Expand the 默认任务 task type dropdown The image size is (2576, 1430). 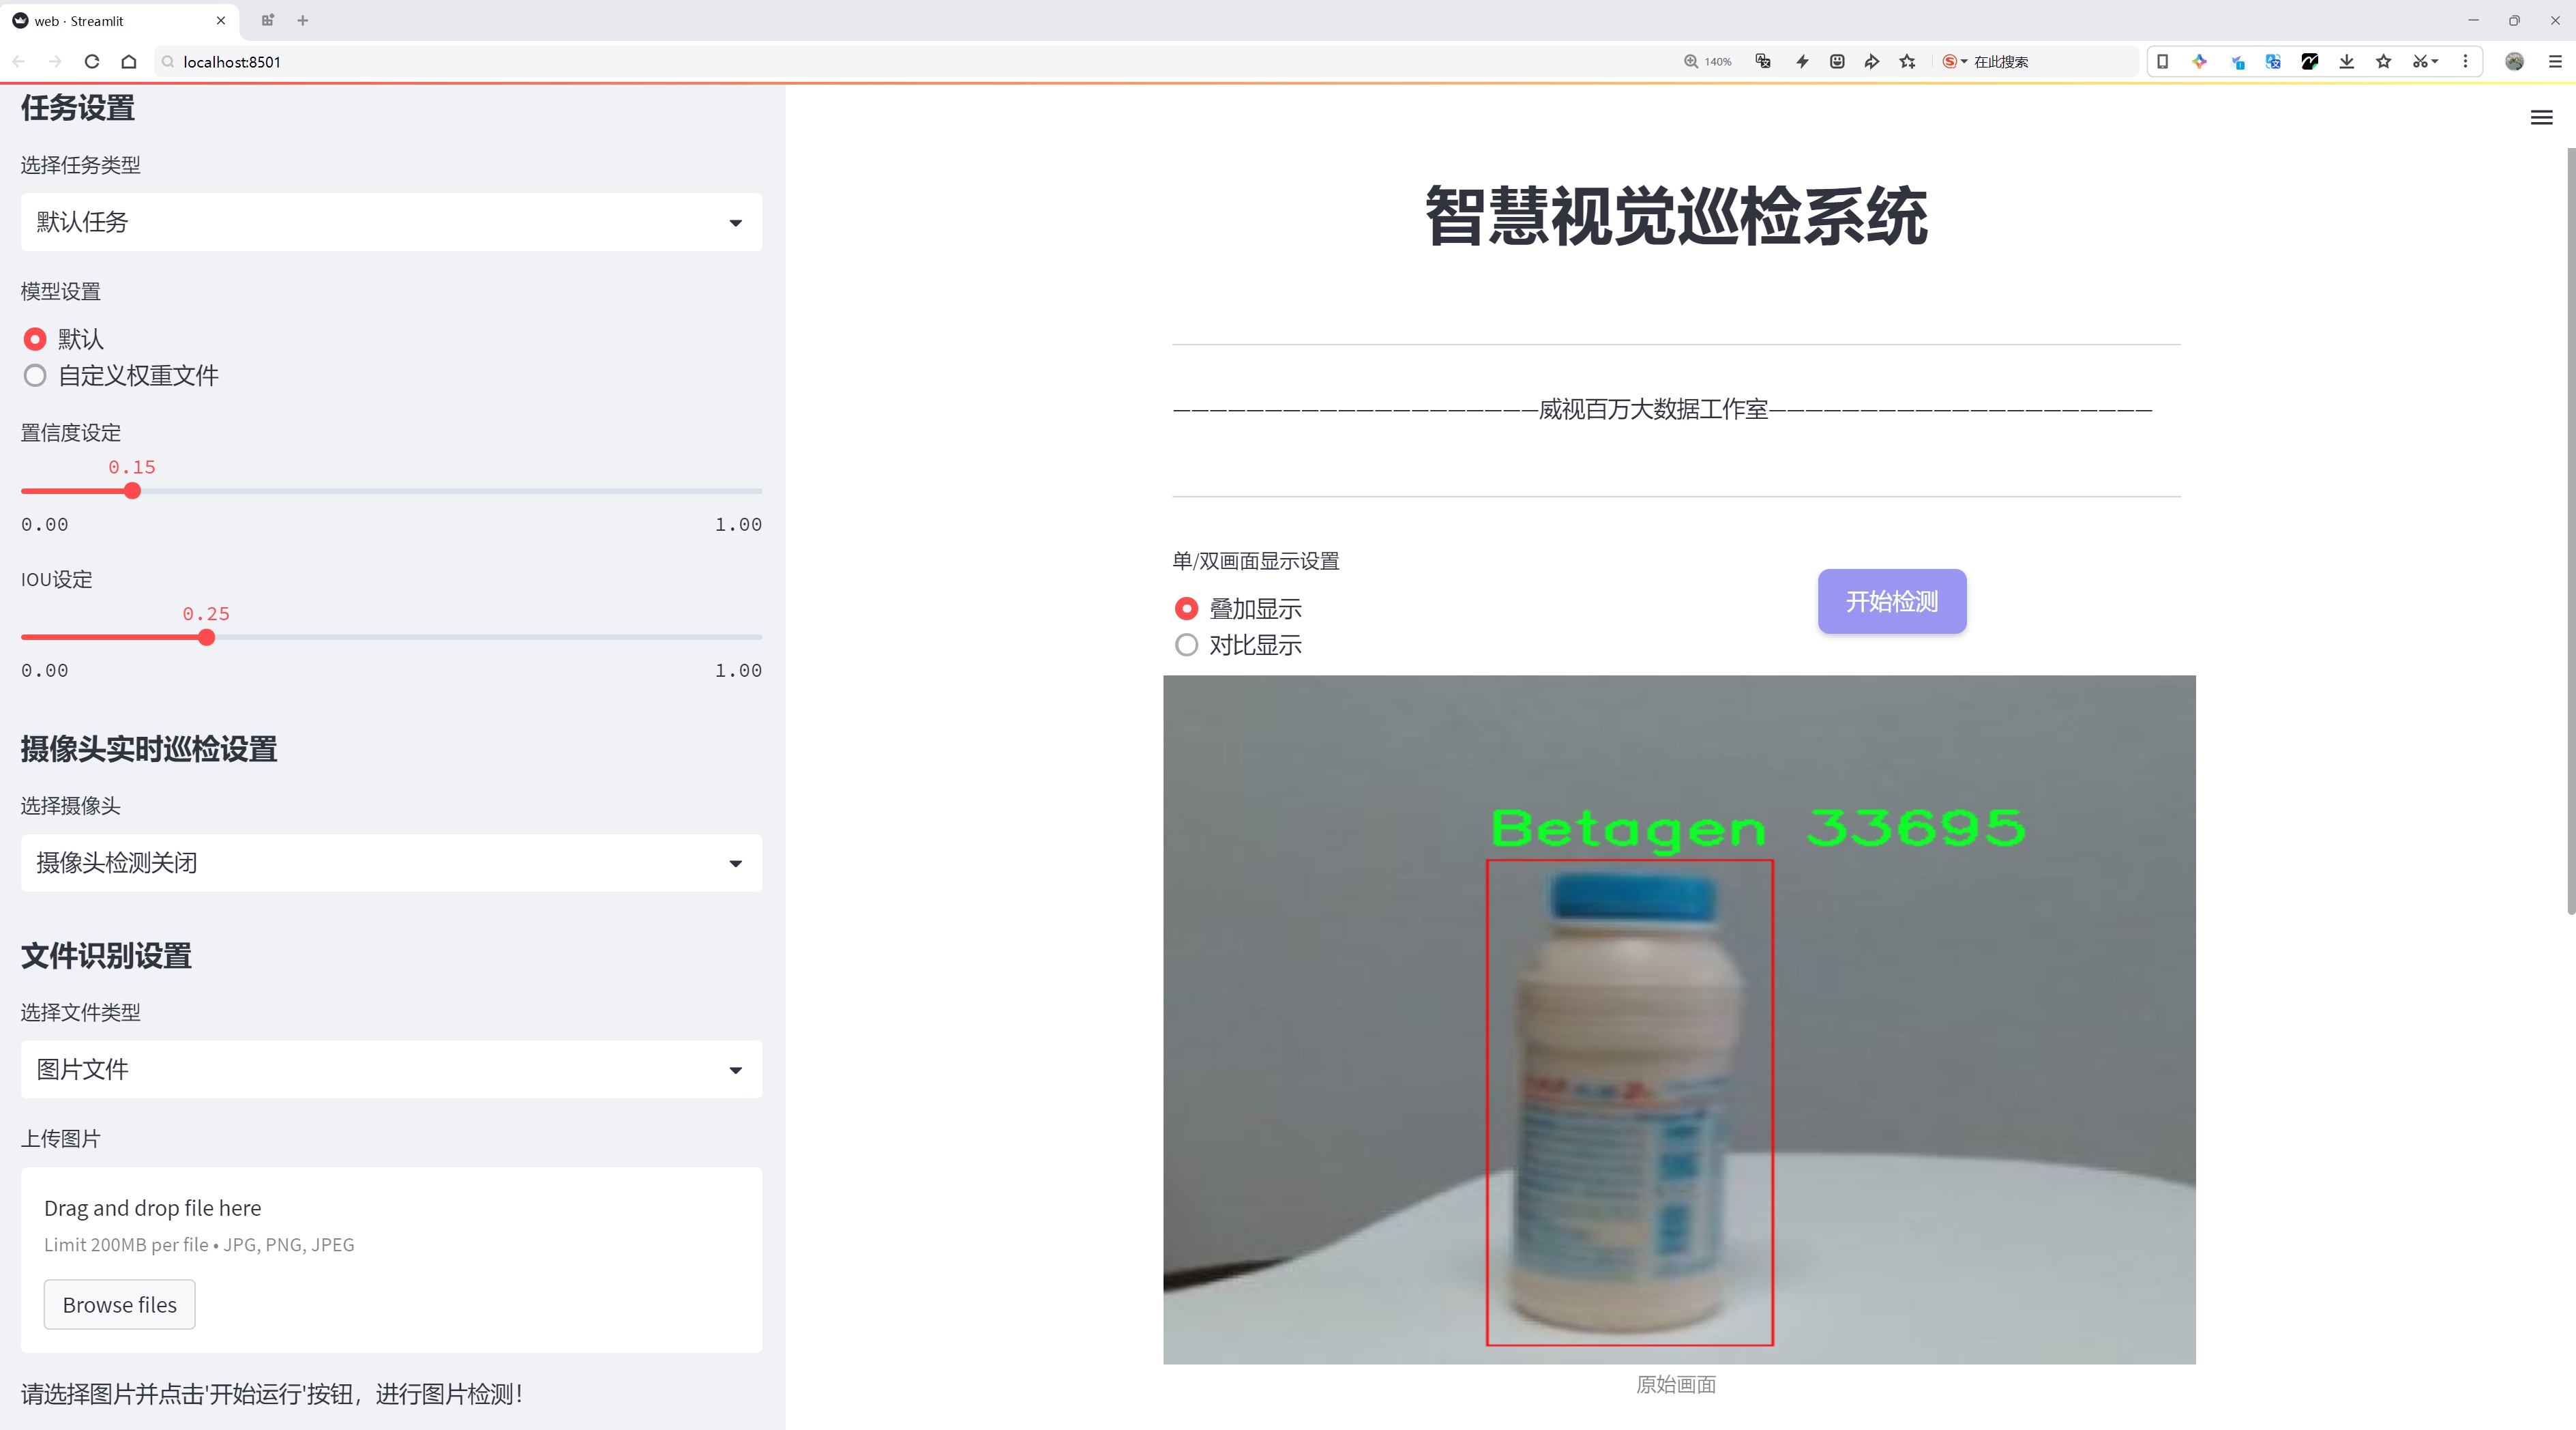(391, 222)
